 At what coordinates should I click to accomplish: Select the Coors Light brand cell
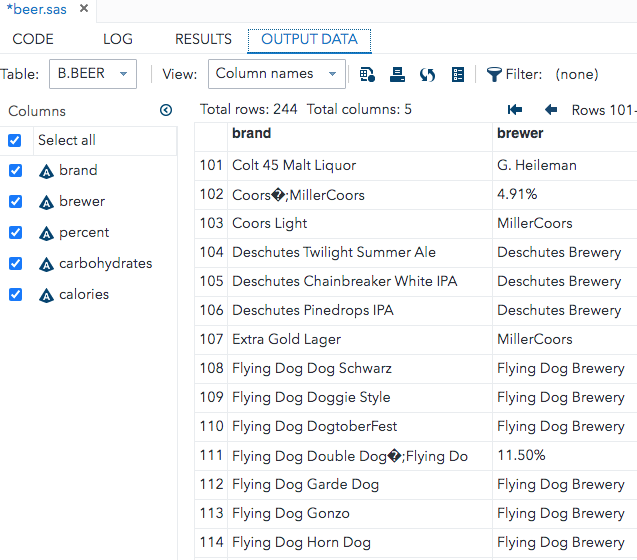tap(270, 223)
